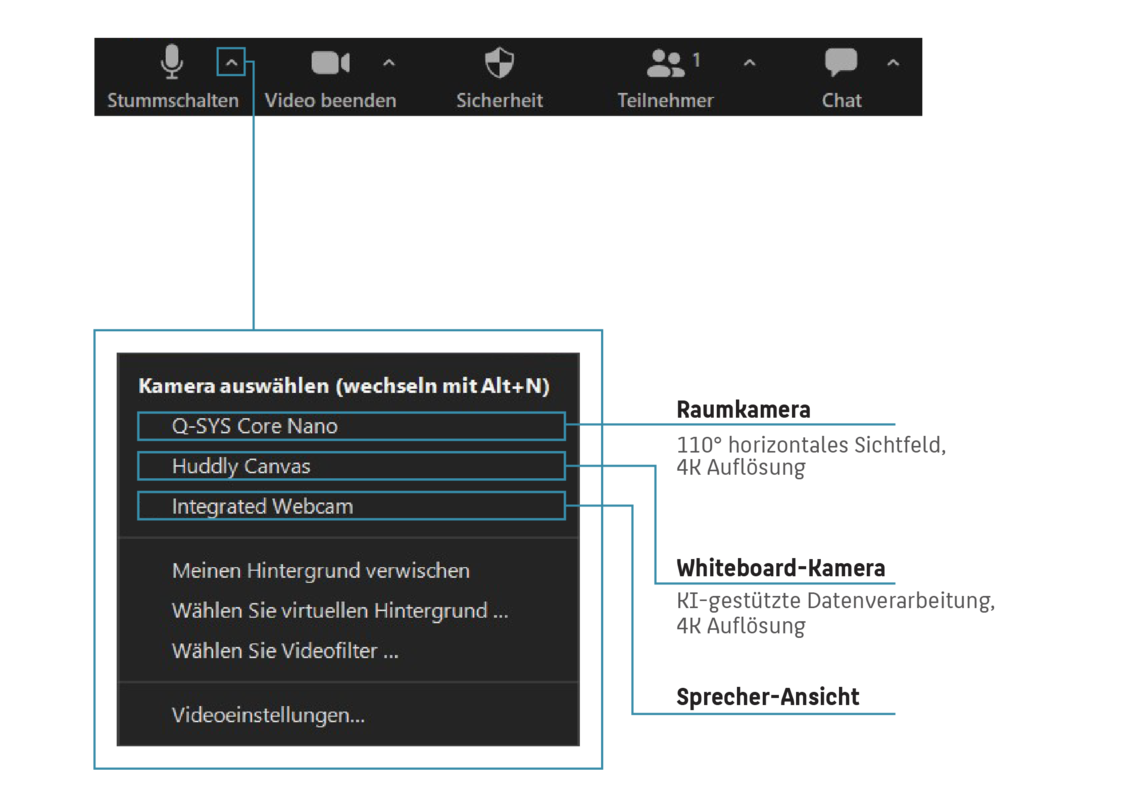Viewport: 1137px width, 800px height.
Task: Expand video options arrow beside camera
Action: click(x=389, y=64)
